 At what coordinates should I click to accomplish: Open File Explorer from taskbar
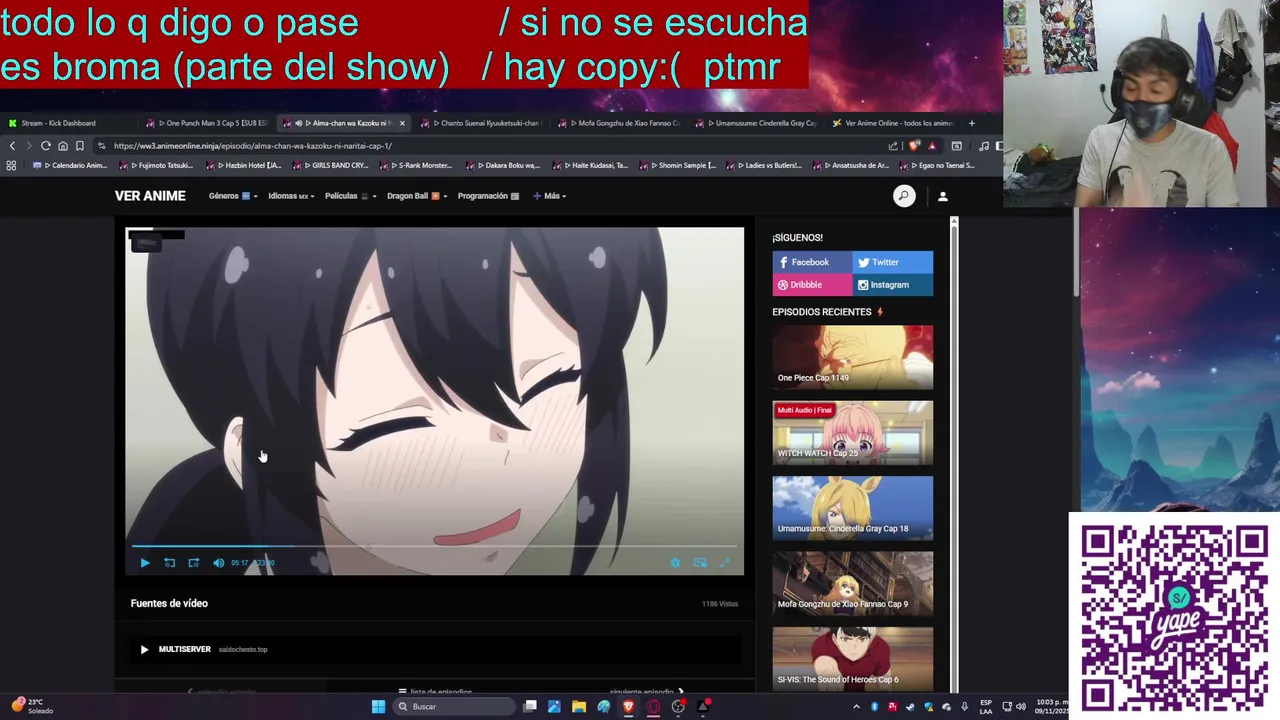pyautogui.click(x=579, y=707)
